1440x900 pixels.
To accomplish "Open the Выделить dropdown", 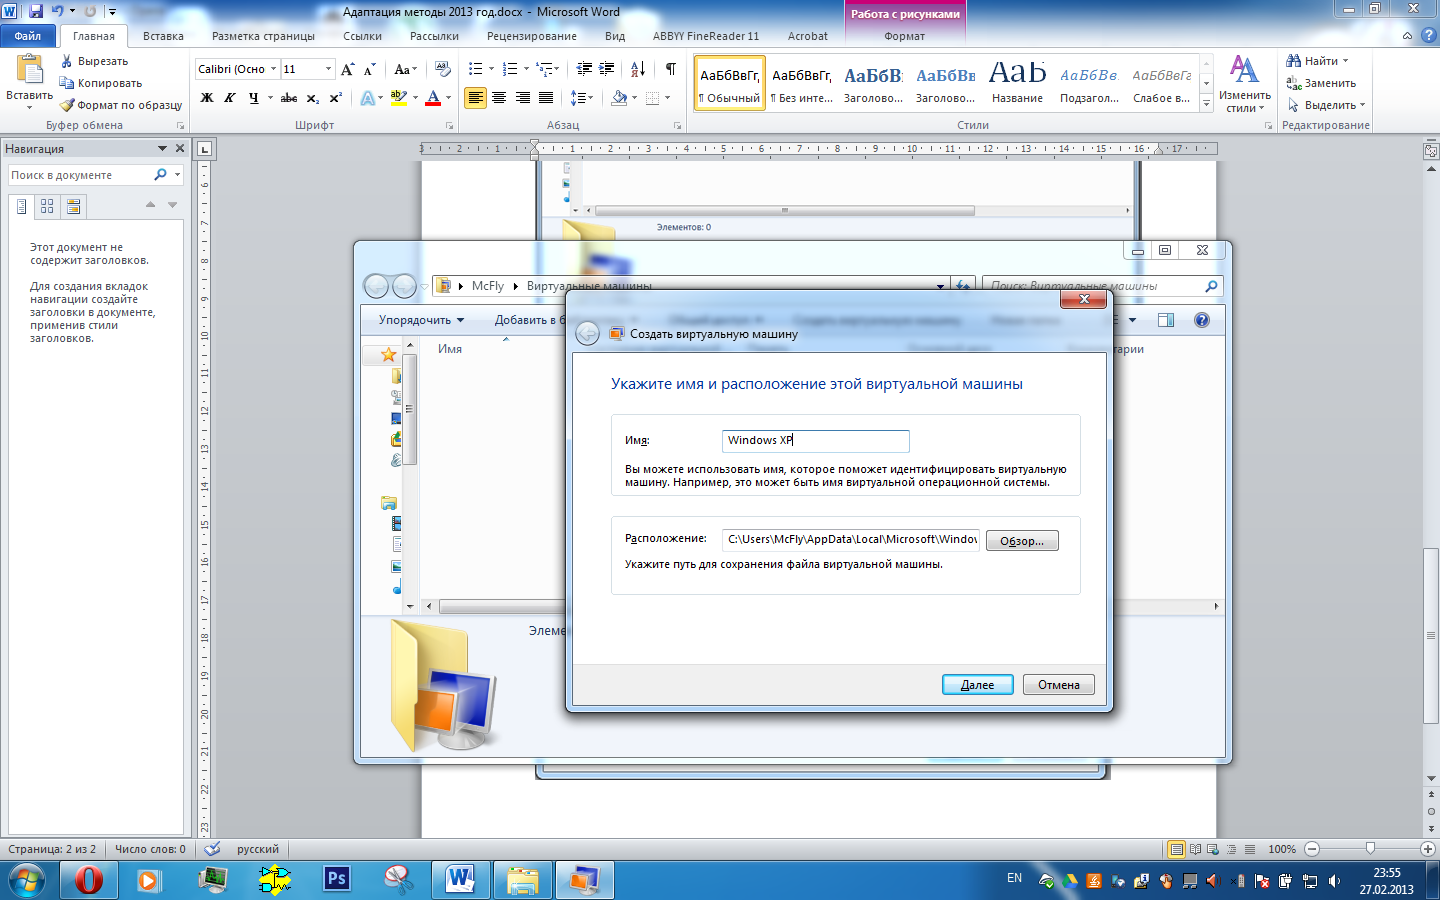I will [x=1326, y=105].
